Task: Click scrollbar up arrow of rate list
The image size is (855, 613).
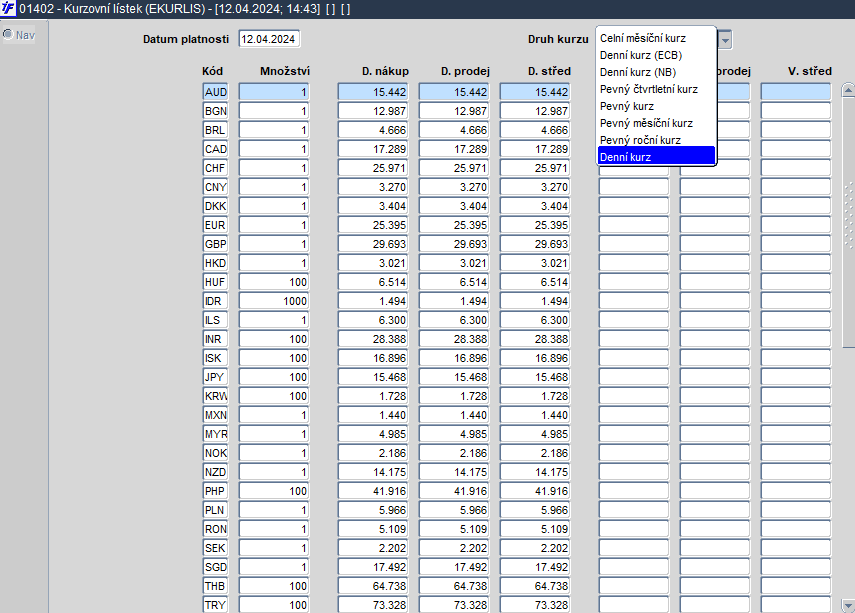Action: point(848,91)
